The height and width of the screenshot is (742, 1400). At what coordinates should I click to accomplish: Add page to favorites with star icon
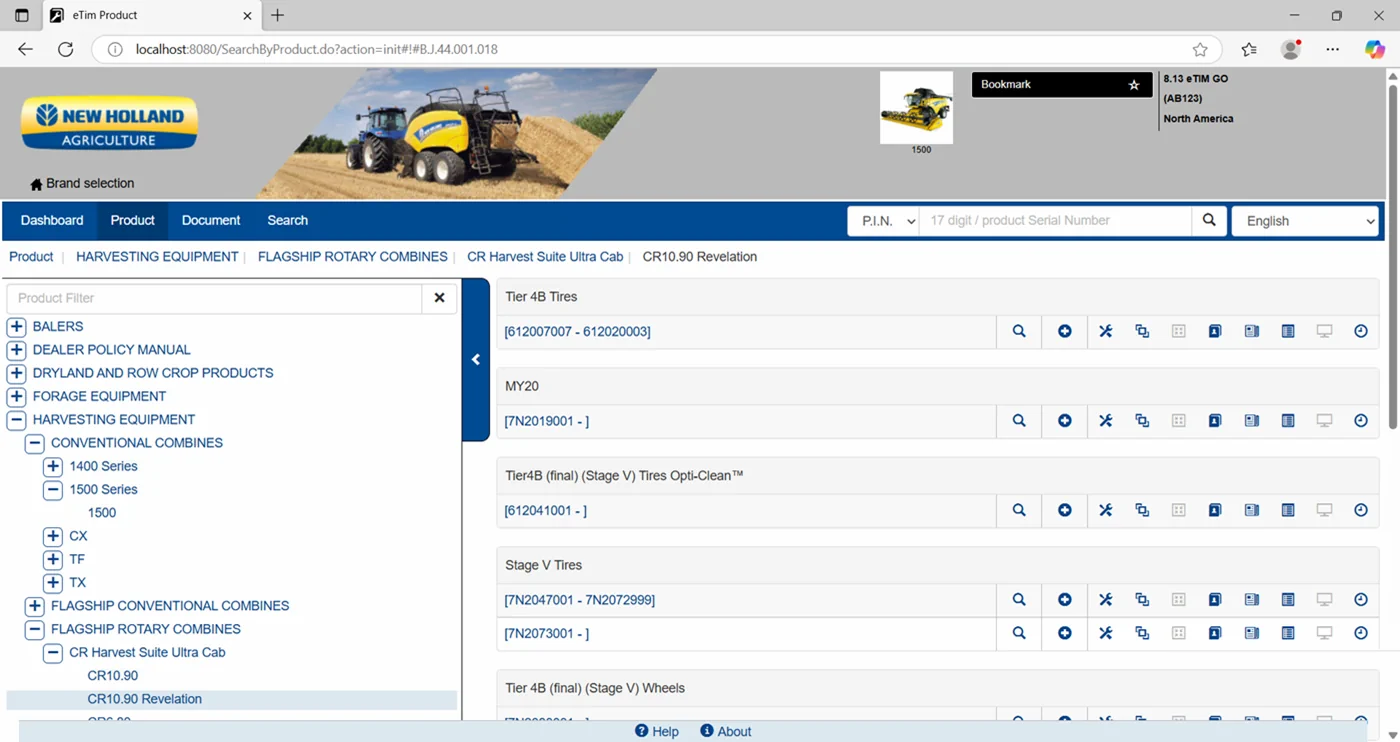(1200, 49)
